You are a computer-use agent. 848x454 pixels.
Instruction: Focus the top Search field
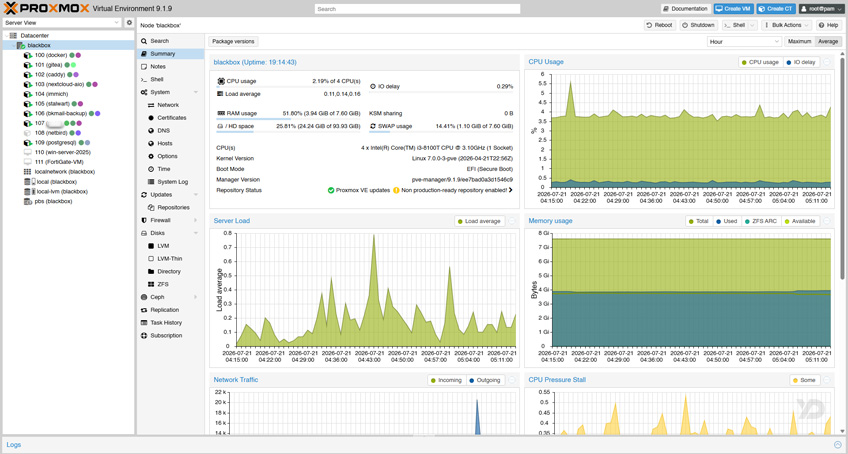point(418,9)
